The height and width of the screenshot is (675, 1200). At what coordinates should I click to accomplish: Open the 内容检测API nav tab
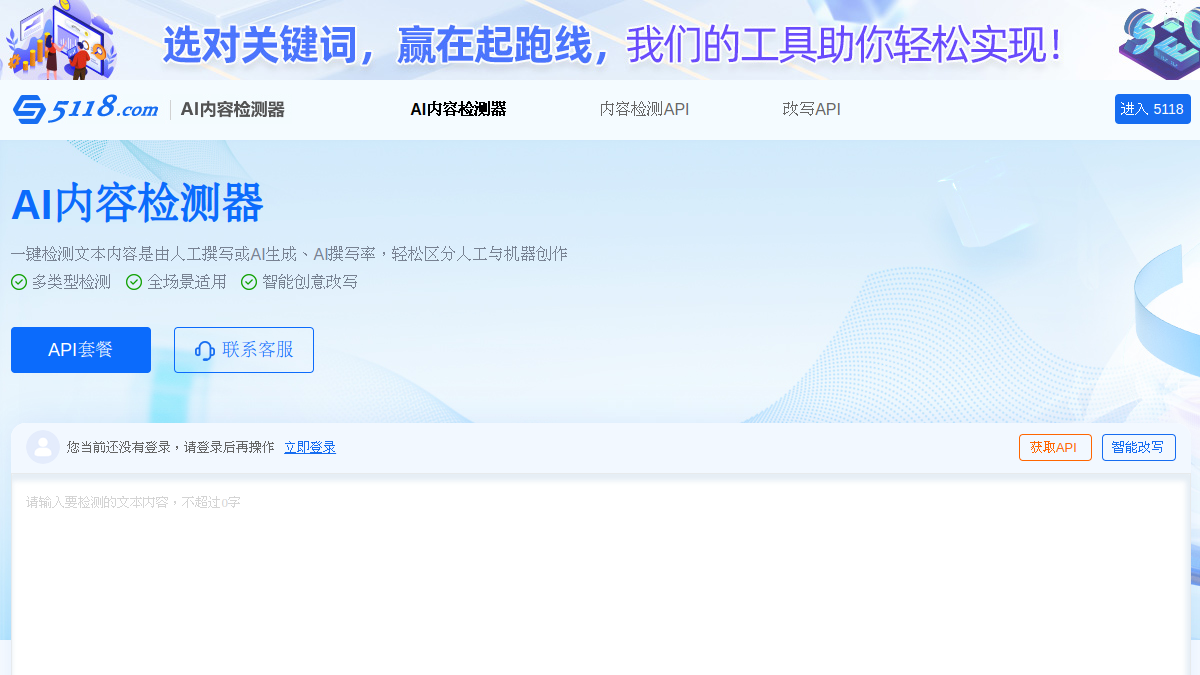[644, 109]
